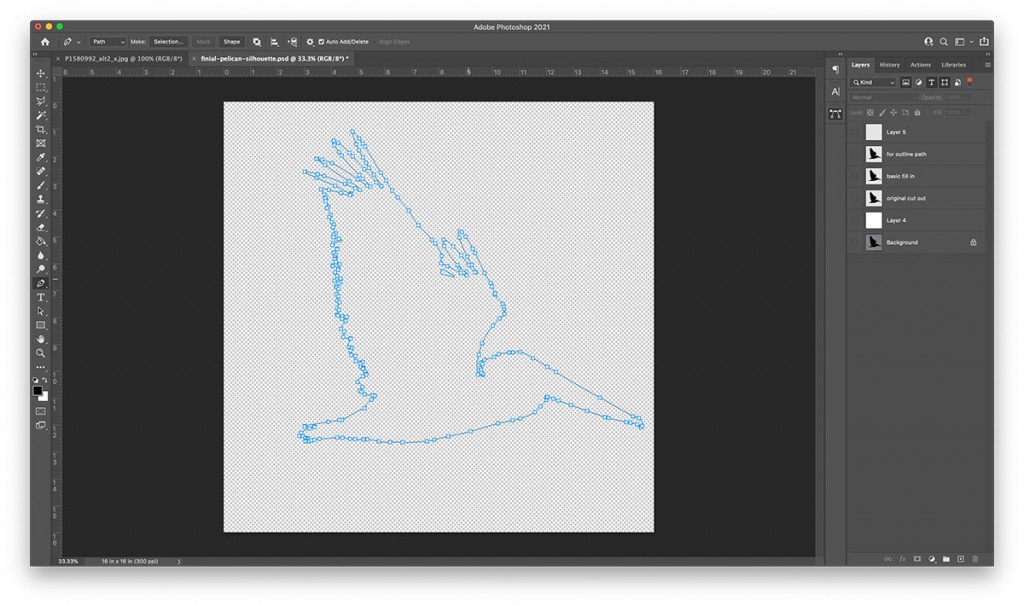
Task: Open the Path mode dropdown
Action: pos(107,42)
